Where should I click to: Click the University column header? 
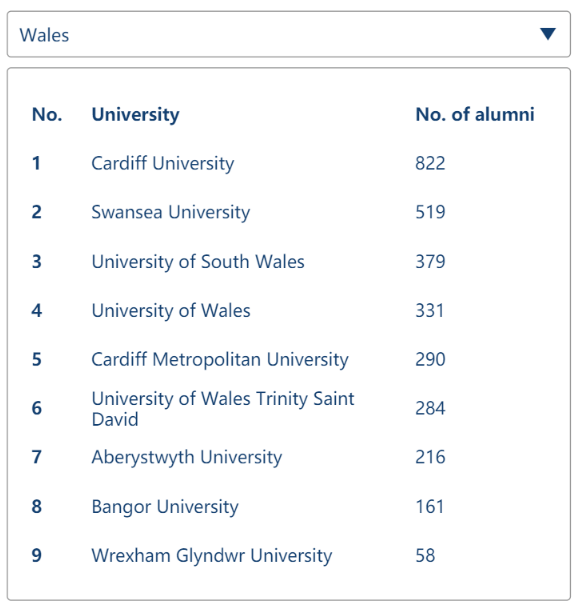point(135,115)
